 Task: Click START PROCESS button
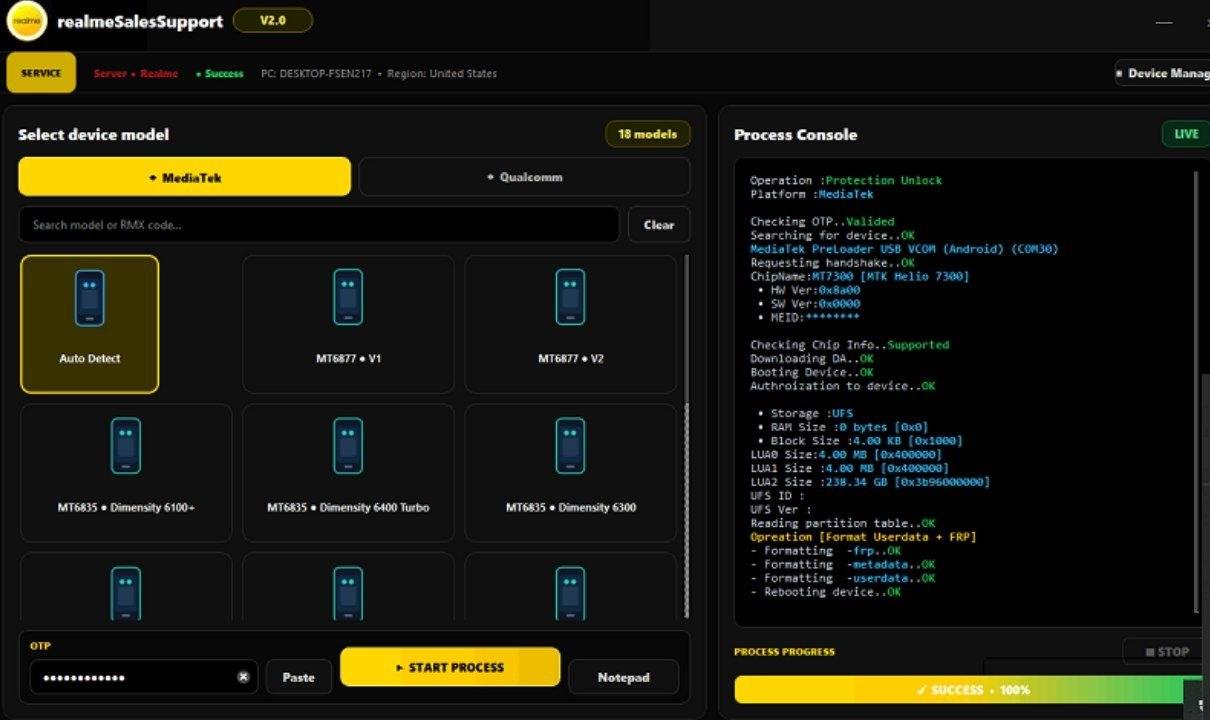(x=450, y=667)
